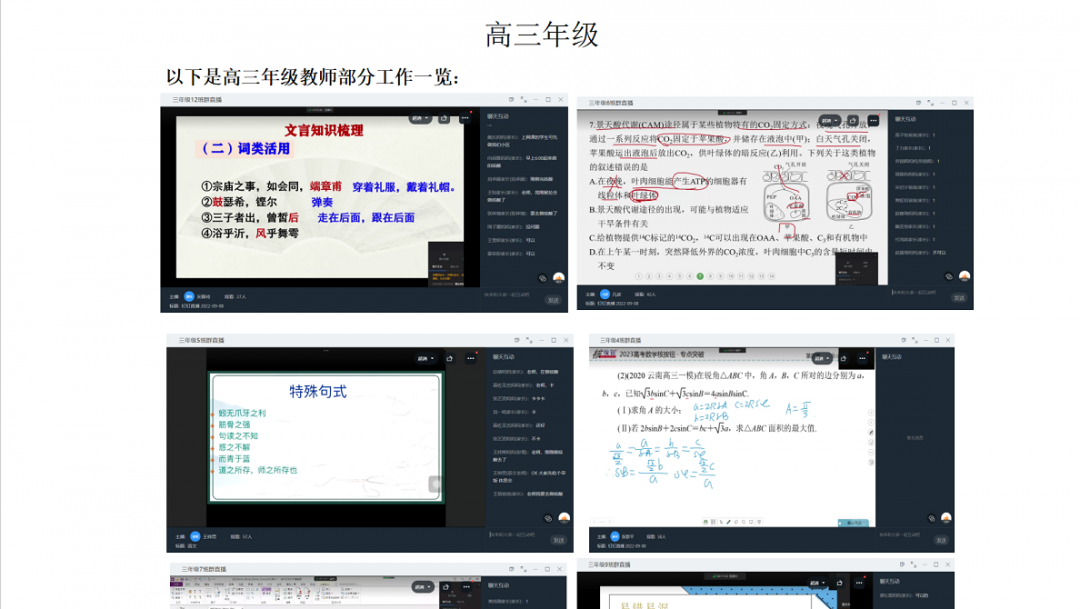This screenshot has height=609, width=1080.
Task: Click the round avatar in 三年级6班群直播 chat panel
Action: click(964, 276)
